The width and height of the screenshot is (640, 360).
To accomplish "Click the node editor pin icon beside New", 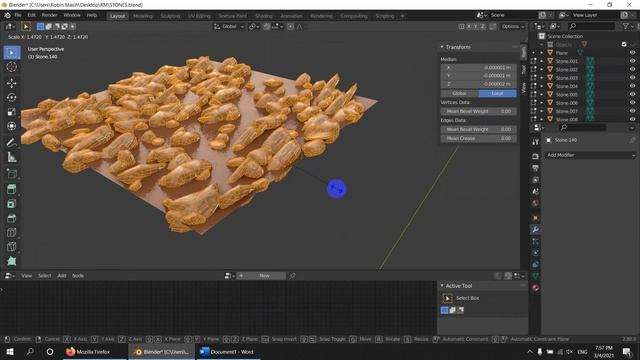I will point(292,276).
